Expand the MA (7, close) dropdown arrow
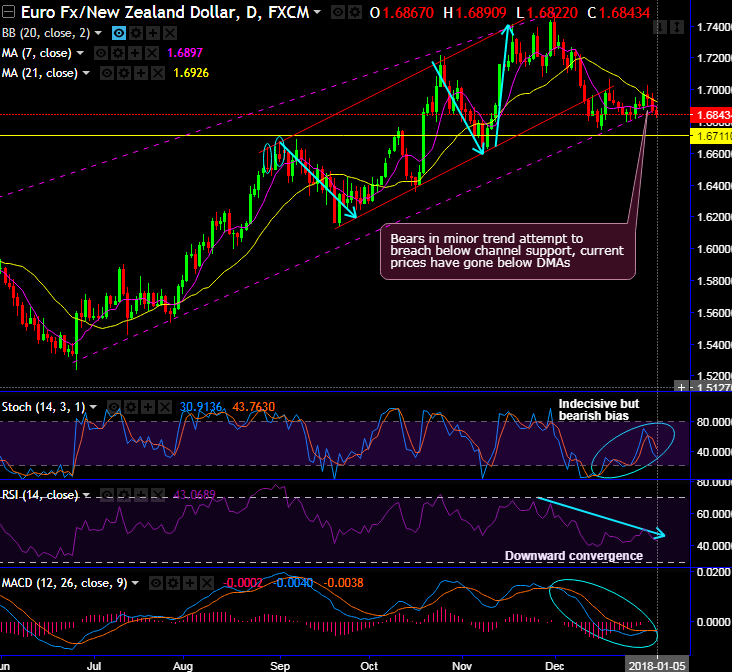The image size is (732, 672). 80,53
